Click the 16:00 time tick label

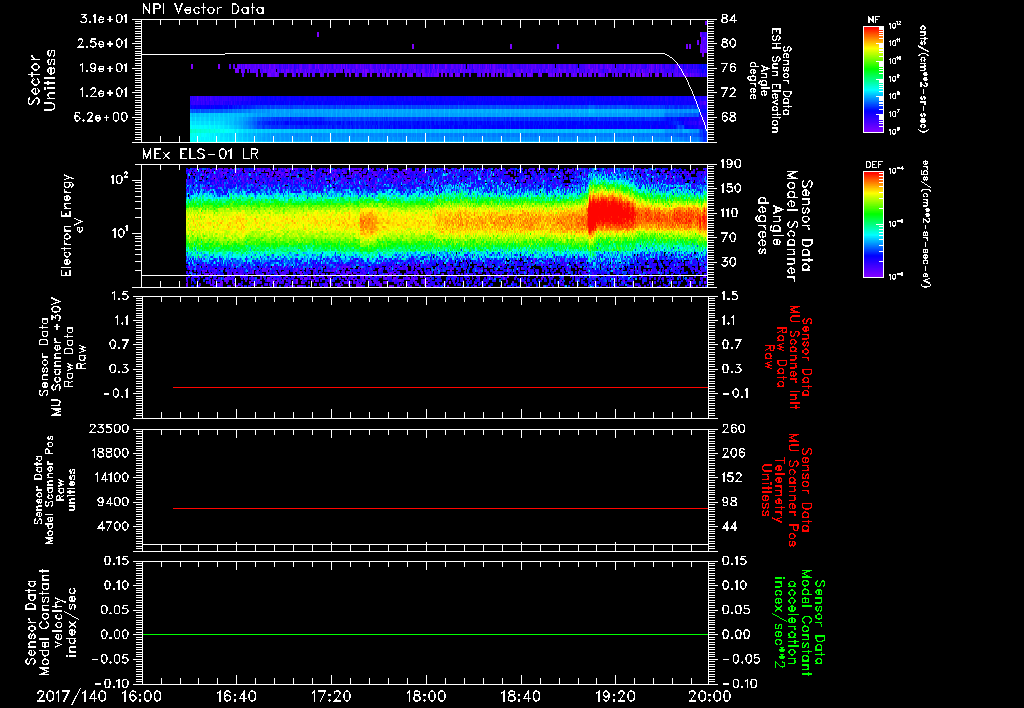pyautogui.click(x=142, y=696)
